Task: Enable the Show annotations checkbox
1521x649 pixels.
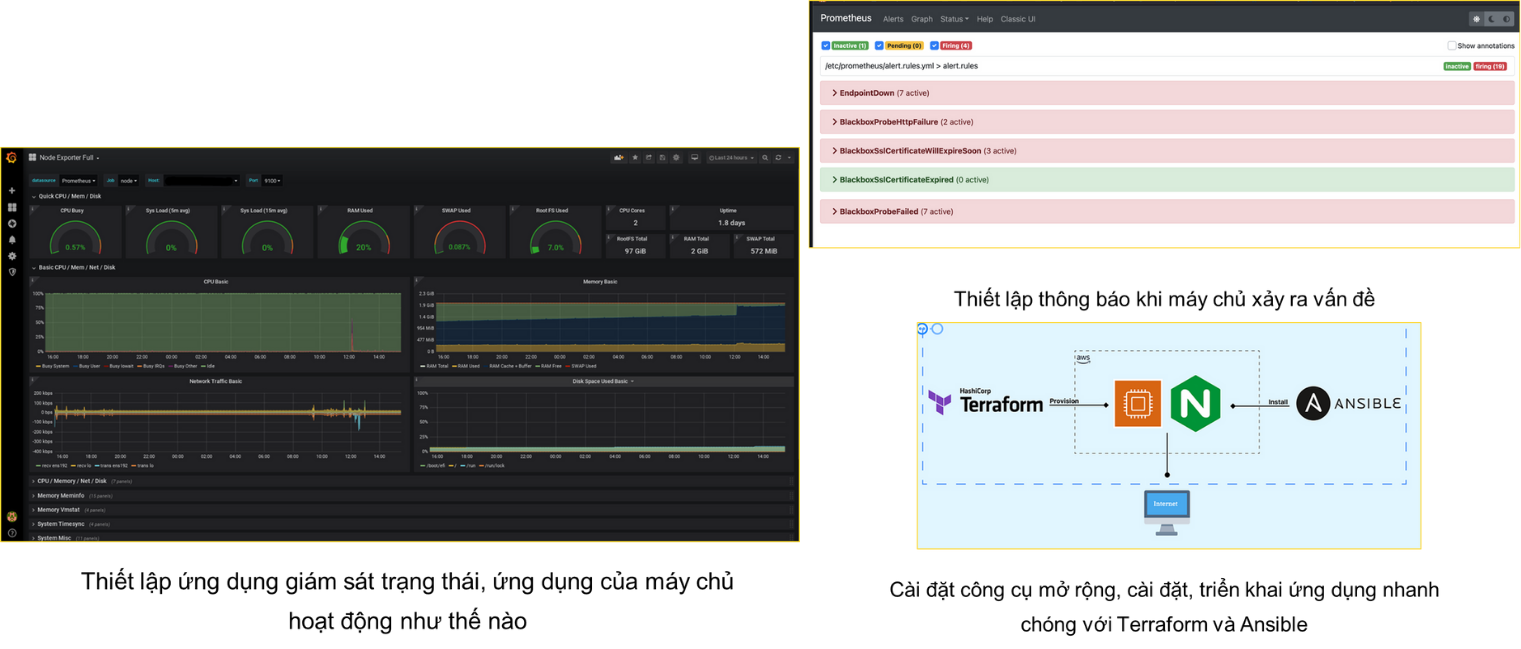Action: point(1452,46)
